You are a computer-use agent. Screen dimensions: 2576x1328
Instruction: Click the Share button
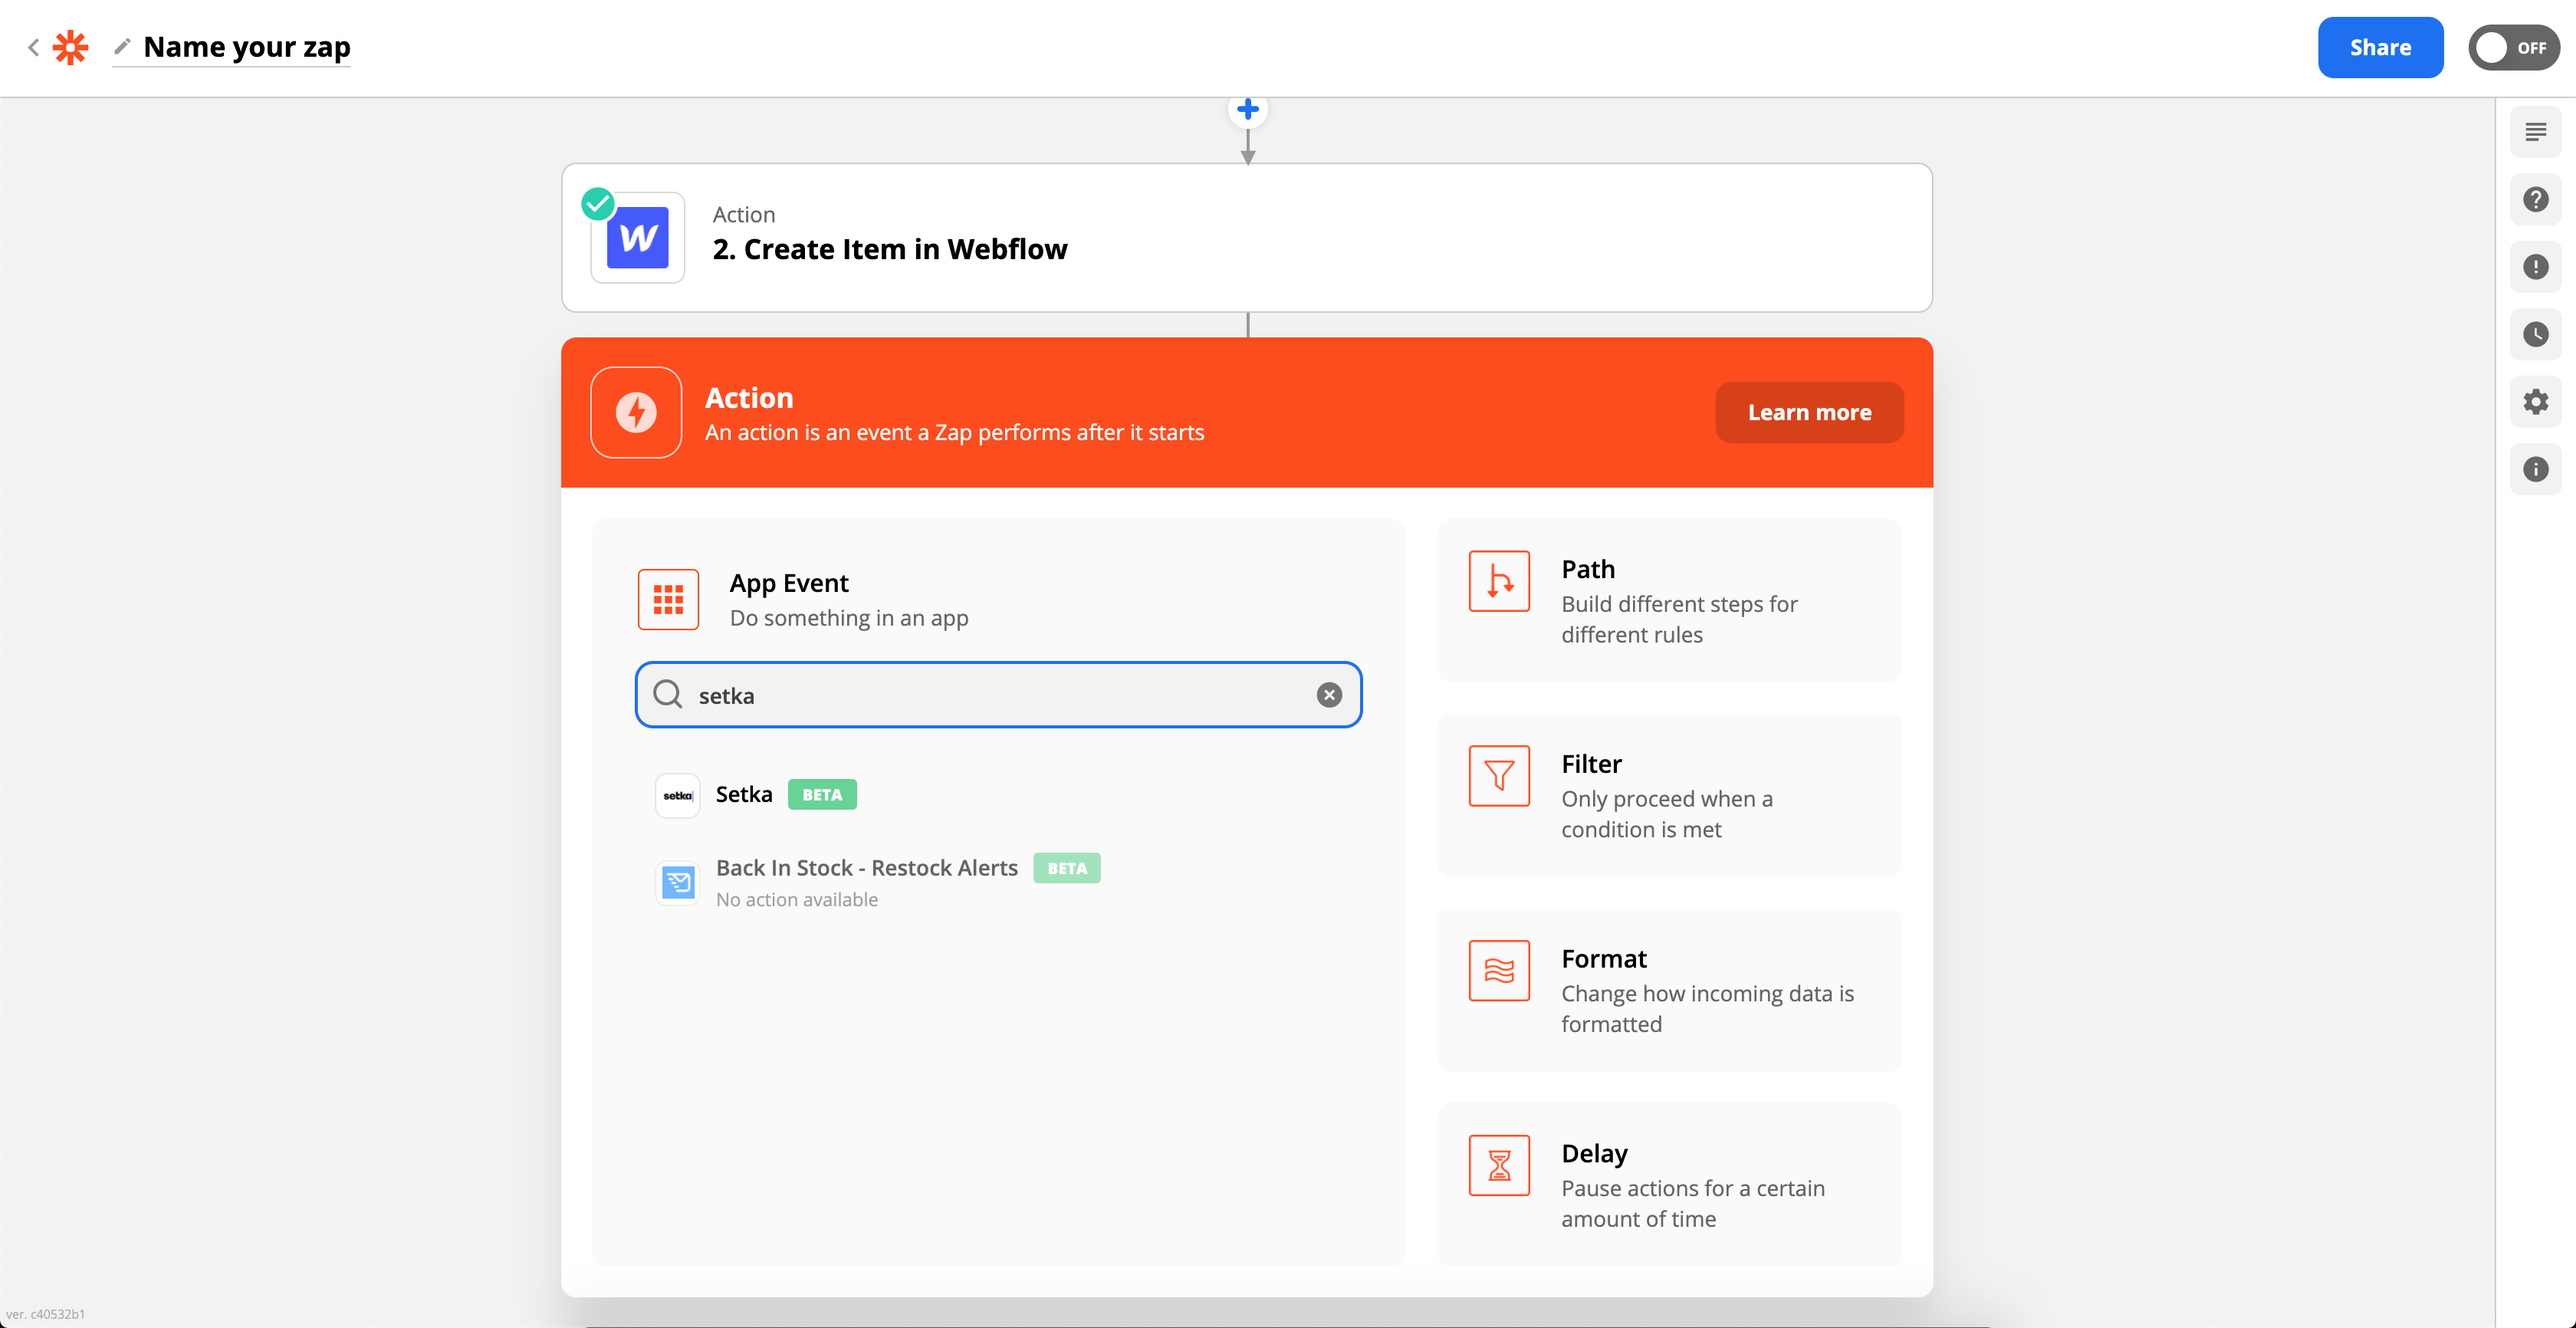[x=2380, y=47]
